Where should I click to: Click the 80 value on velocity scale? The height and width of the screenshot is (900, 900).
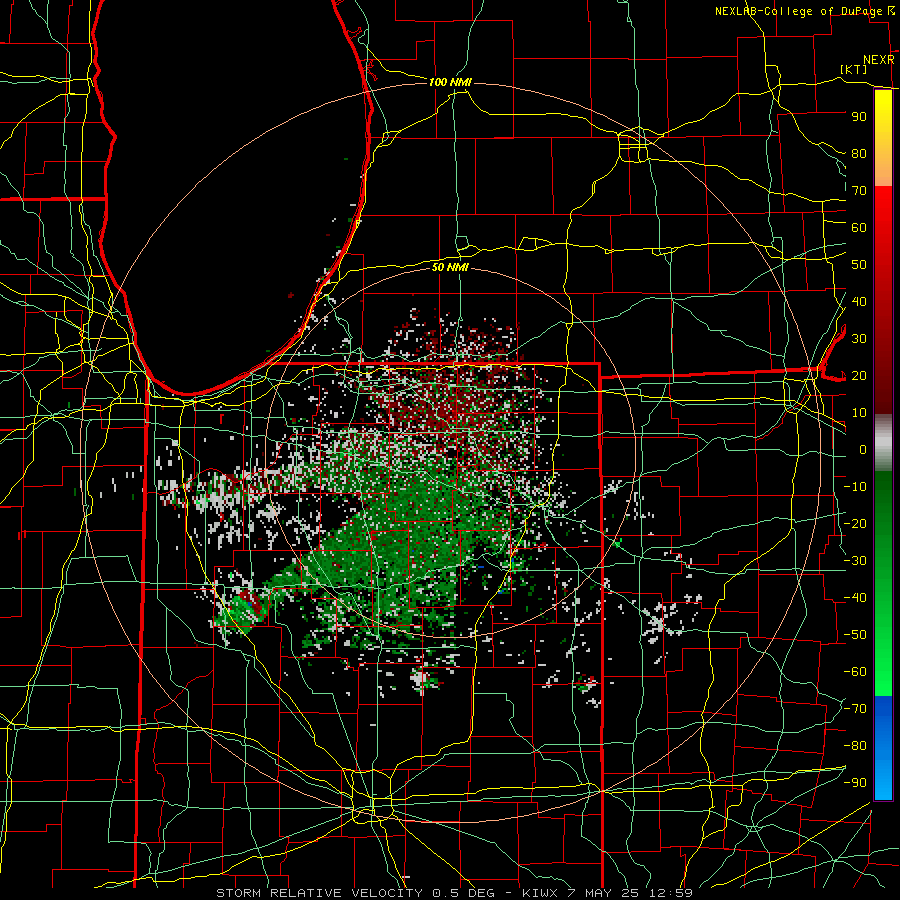[x=859, y=153]
